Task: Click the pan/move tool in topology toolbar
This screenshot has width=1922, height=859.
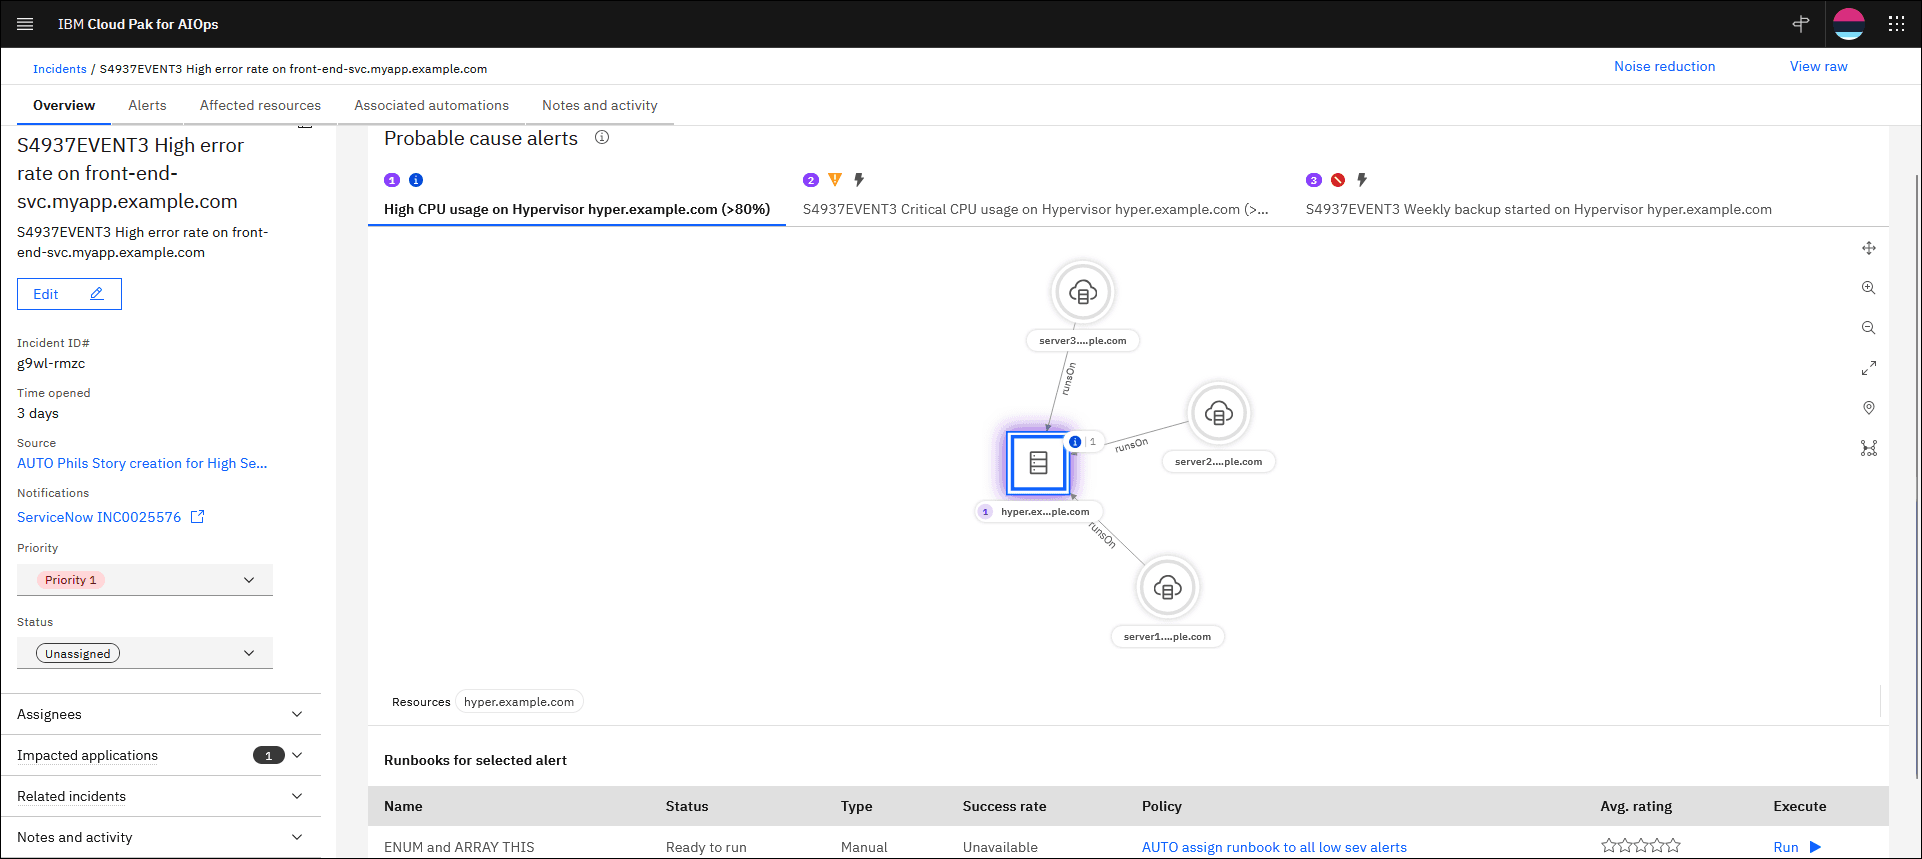Action: tap(1869, 248)
